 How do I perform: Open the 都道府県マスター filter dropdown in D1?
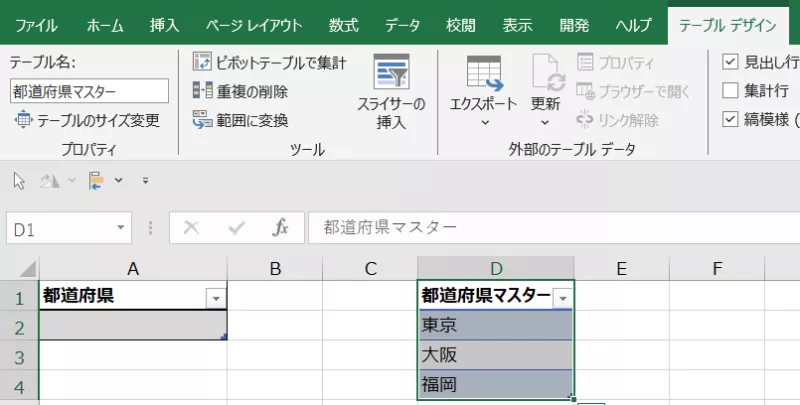[x=563, y=297]
